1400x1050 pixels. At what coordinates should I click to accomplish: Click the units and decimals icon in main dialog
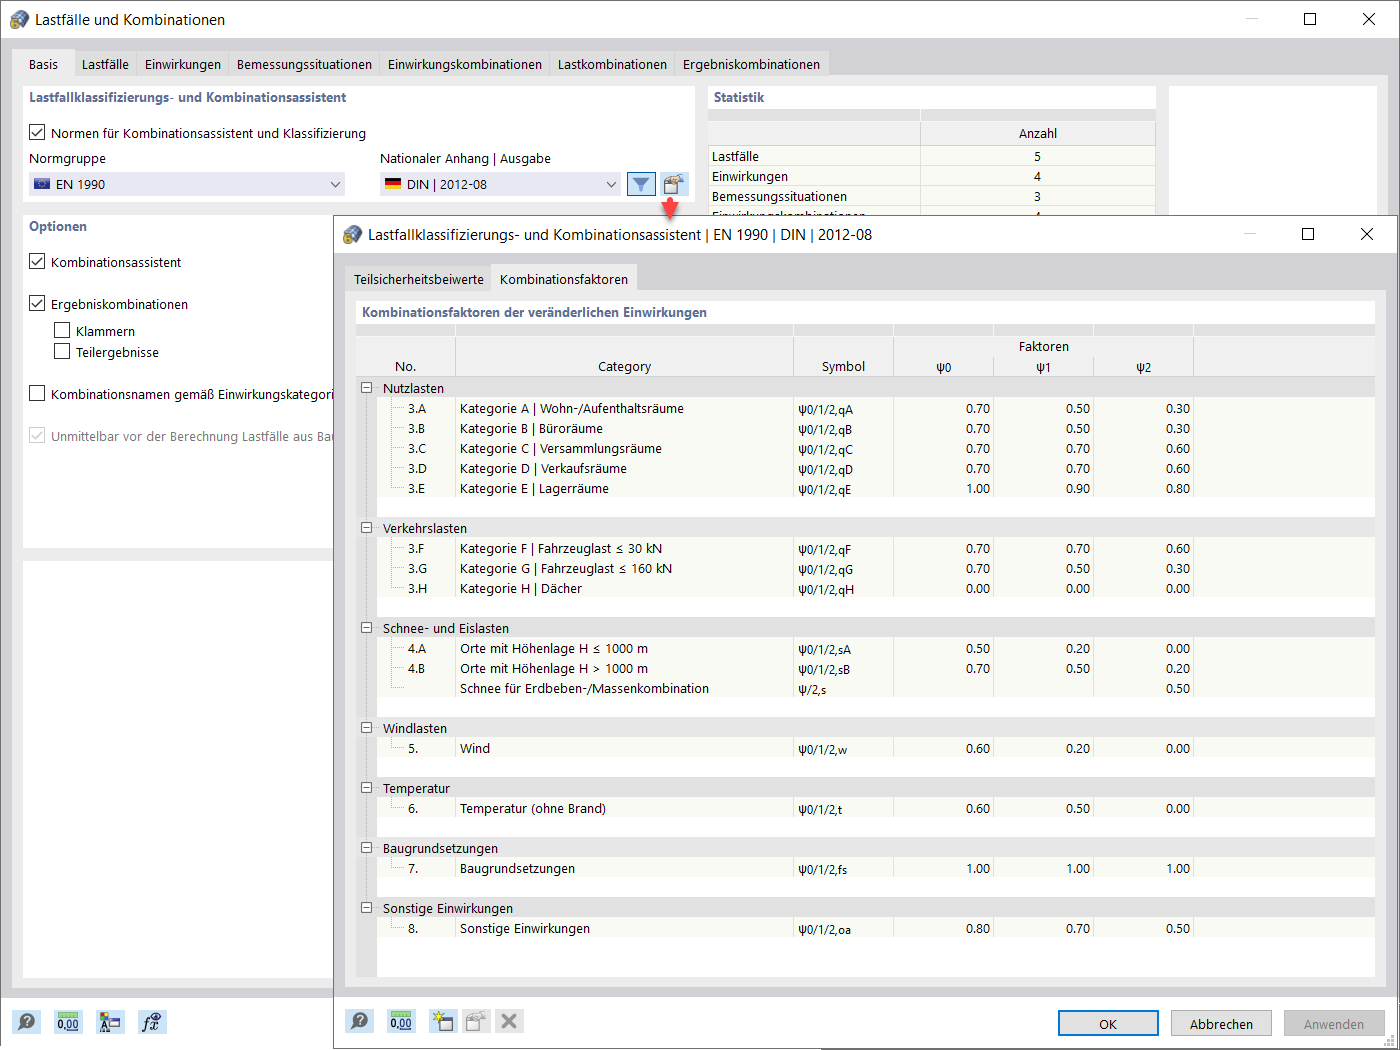pyautogui.click(x=68, y=1022)
